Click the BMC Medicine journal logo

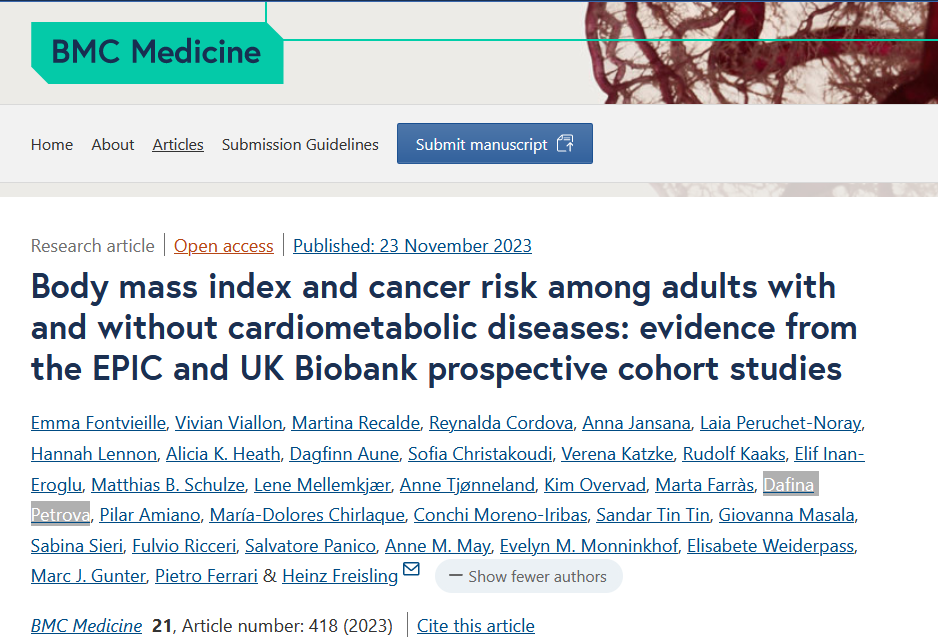point(156,52)
